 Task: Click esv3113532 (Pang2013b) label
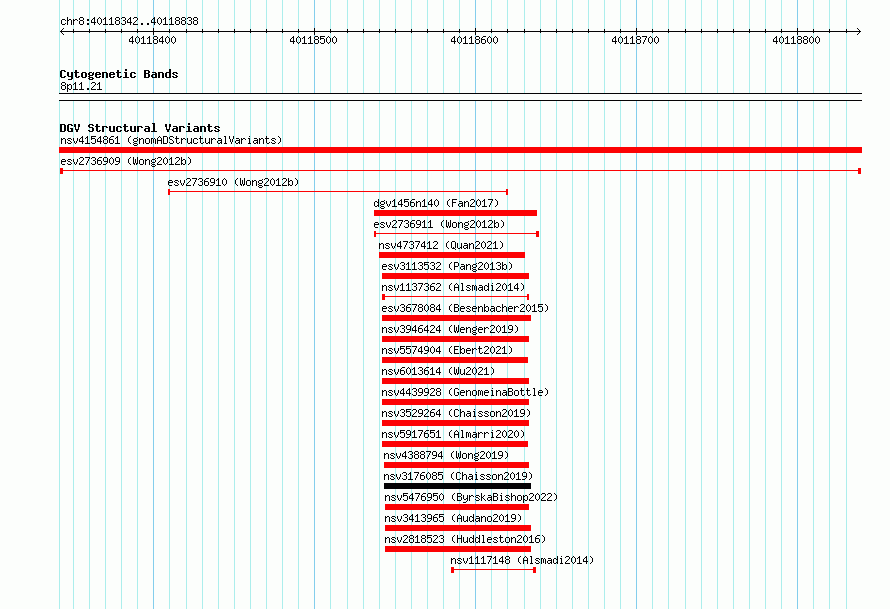pyautogui.click(x=447, y=266)
